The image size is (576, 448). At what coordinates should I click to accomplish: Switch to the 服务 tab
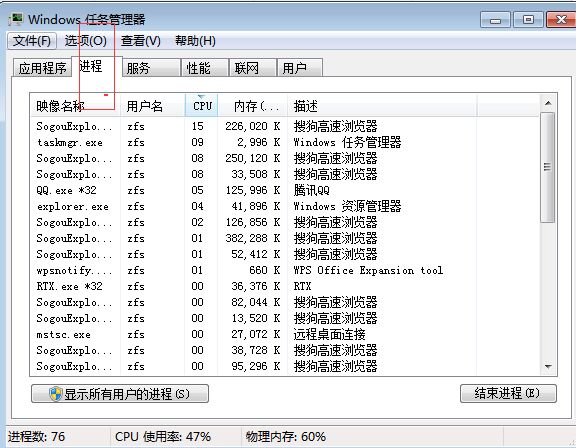(x=151, y=68)
